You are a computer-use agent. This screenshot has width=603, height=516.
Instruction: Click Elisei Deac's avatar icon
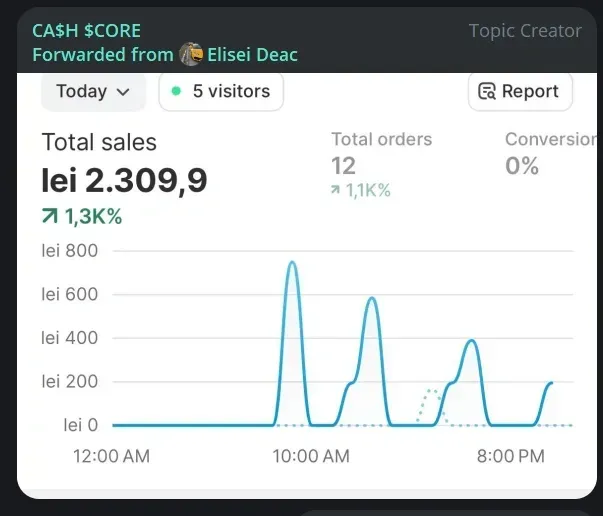(x=191, y=54)
